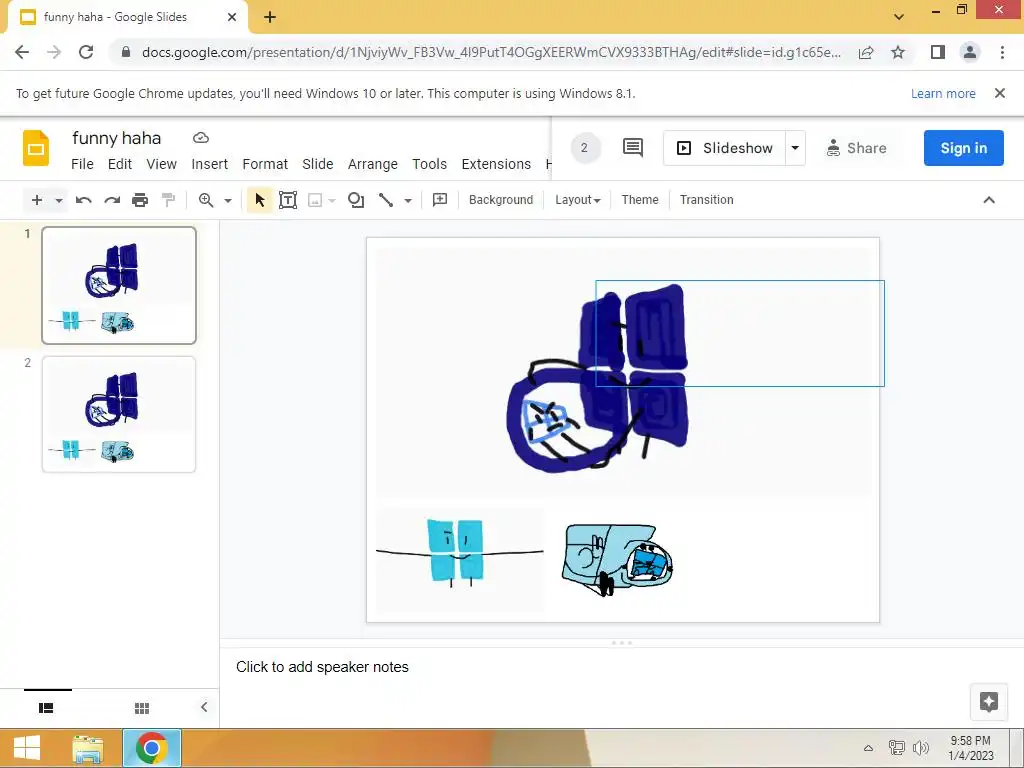Select slide 2 thumbnail
1024x768 pixels.
tap(119, 414)
